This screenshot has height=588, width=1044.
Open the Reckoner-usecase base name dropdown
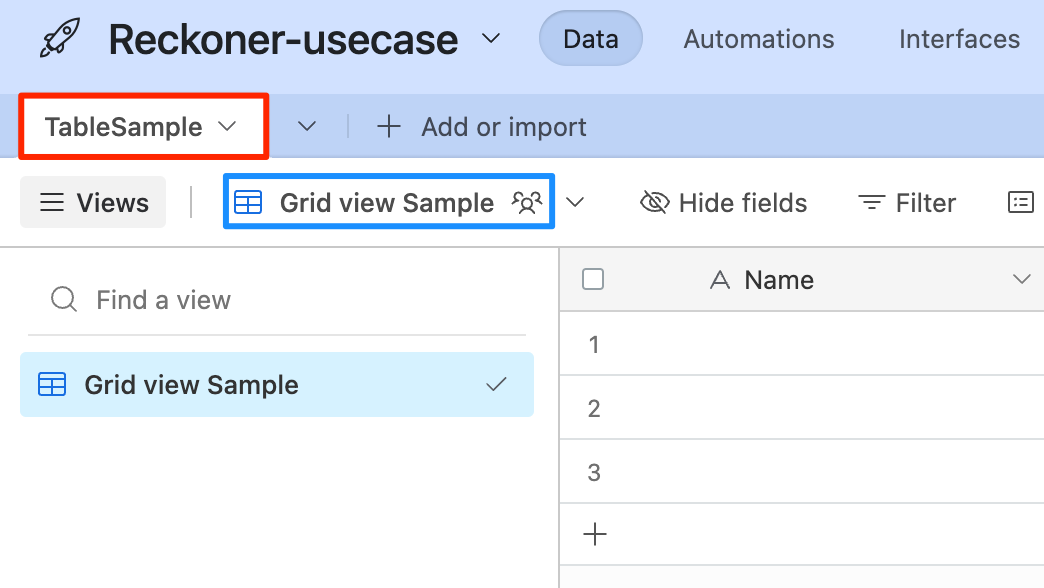coord(490,39)
